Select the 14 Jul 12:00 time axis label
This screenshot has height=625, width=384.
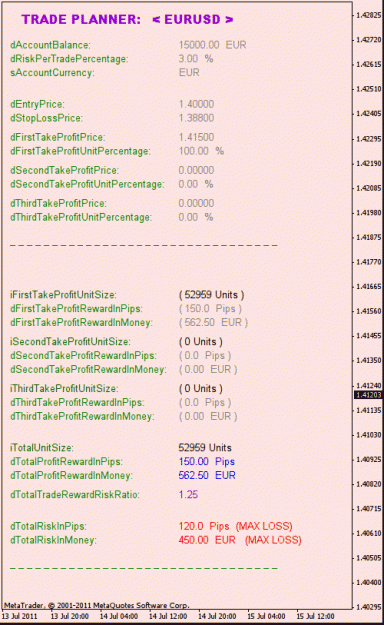click(168, 617)
